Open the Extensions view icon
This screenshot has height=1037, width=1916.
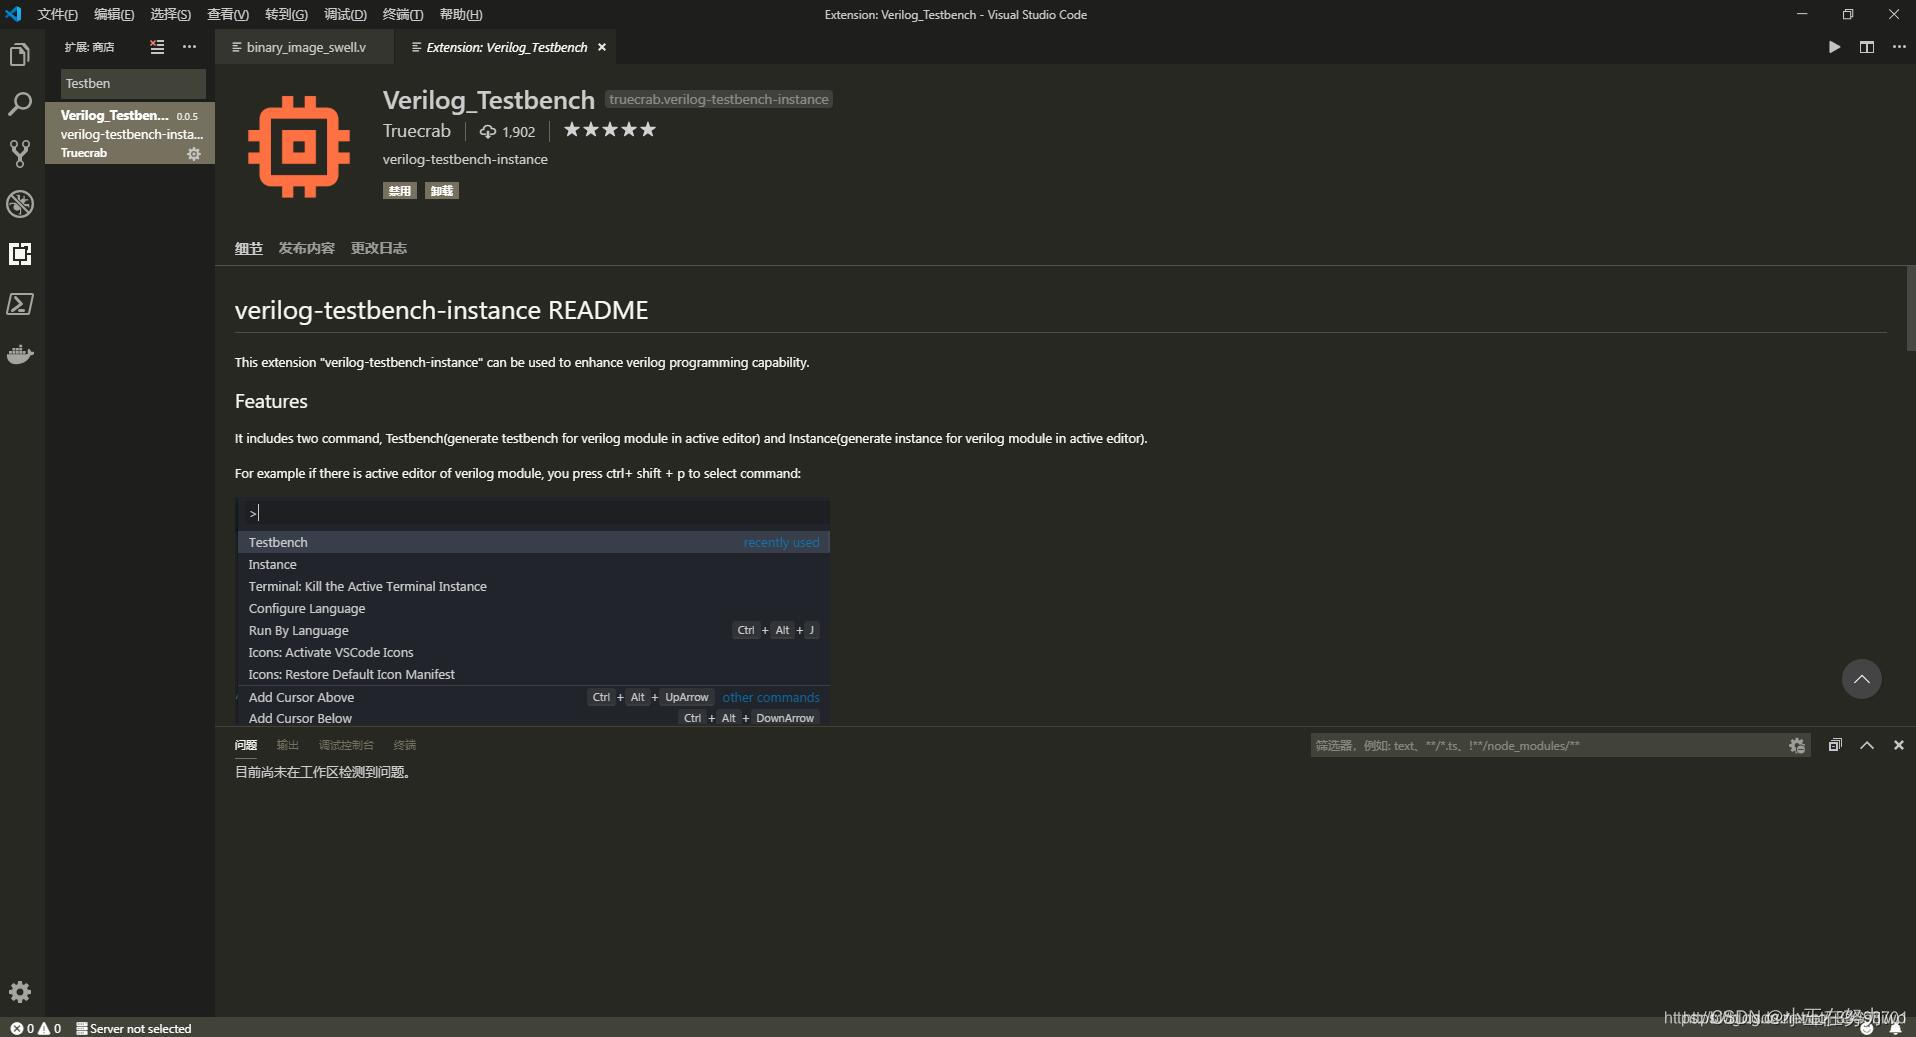20,254
